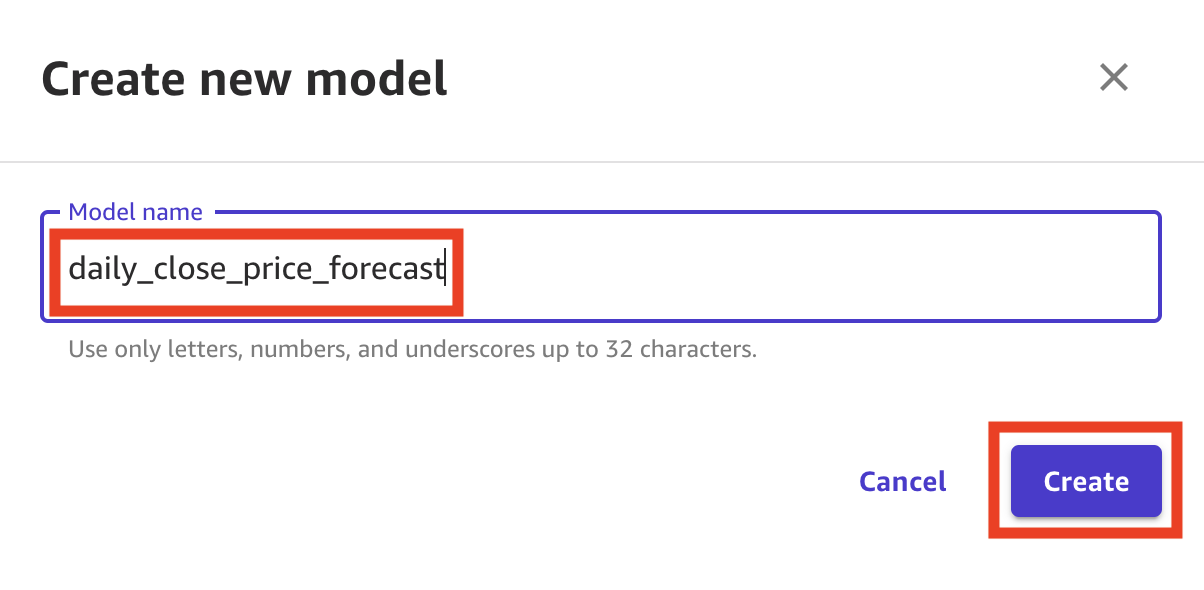Click the naming rules hint text
1204x590 pixels.
[412, 350]
